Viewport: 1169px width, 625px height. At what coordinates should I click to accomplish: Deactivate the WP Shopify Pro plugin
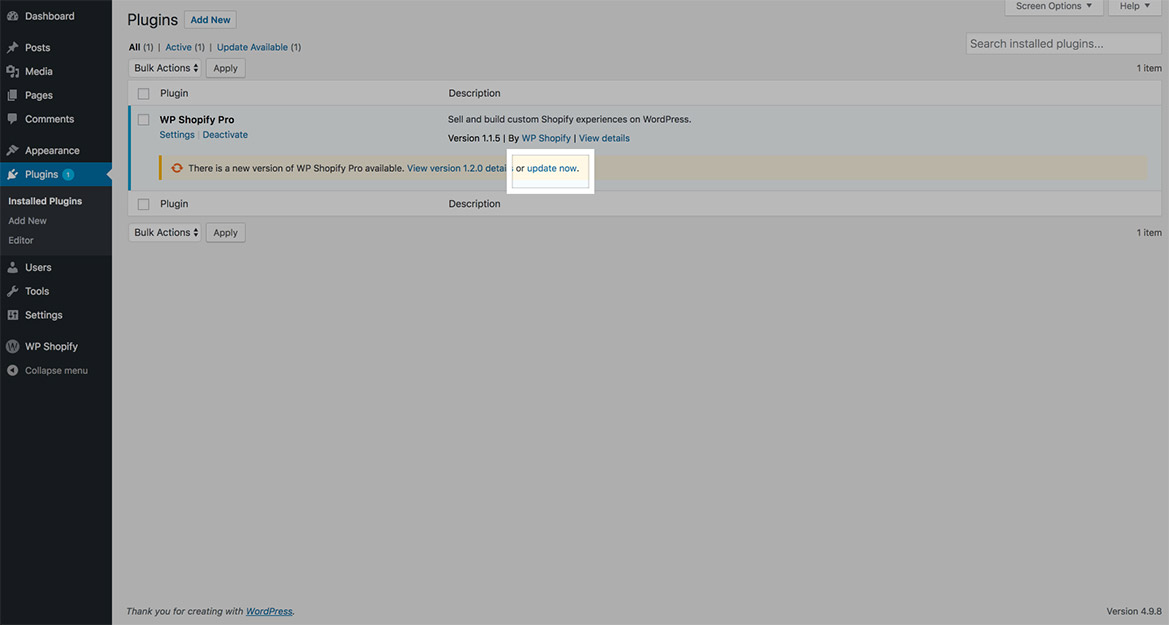(x=225, y=135)
